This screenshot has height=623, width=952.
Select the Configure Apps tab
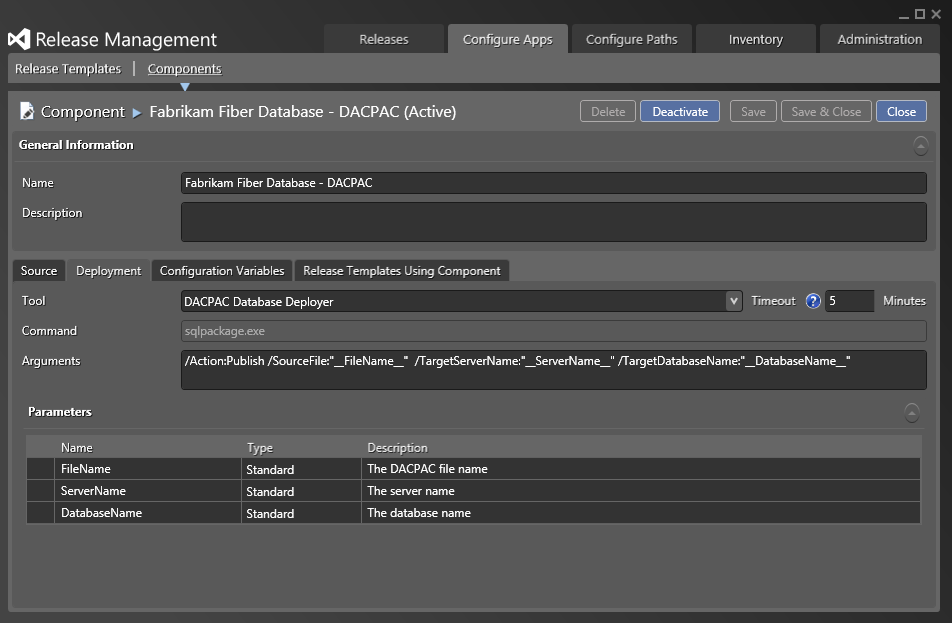(508, 39)
